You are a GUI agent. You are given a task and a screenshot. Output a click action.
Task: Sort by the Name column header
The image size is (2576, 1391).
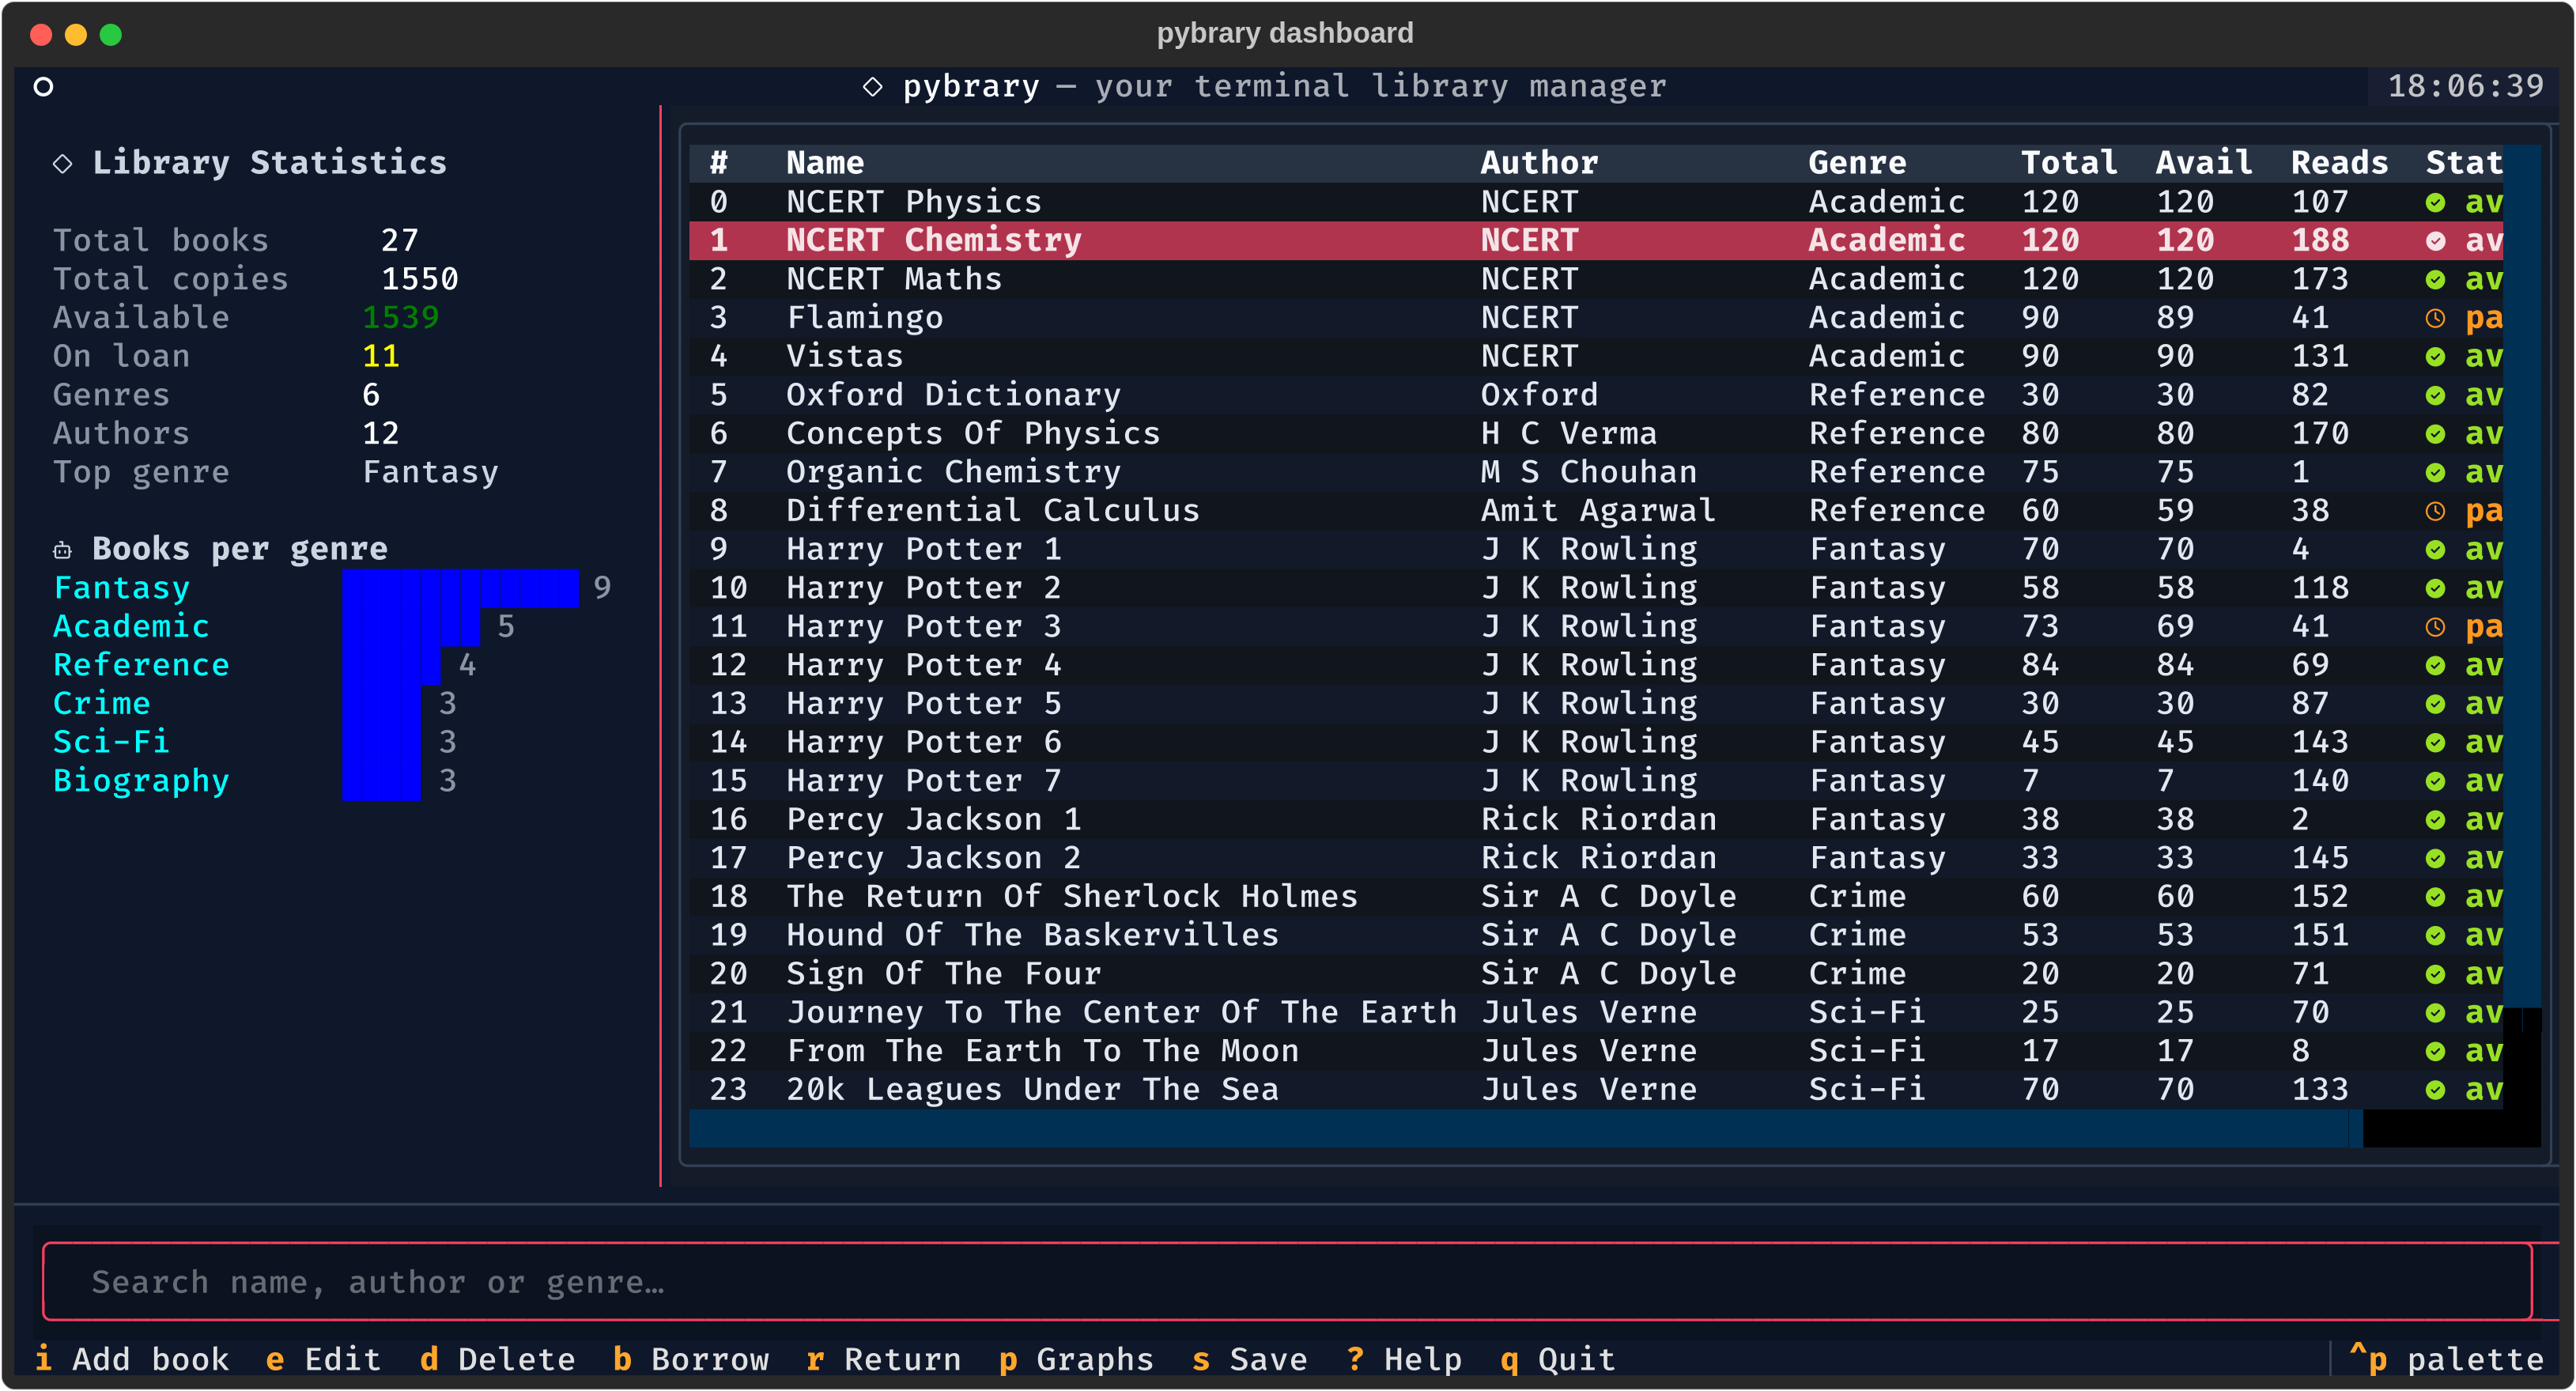[825, 164]
